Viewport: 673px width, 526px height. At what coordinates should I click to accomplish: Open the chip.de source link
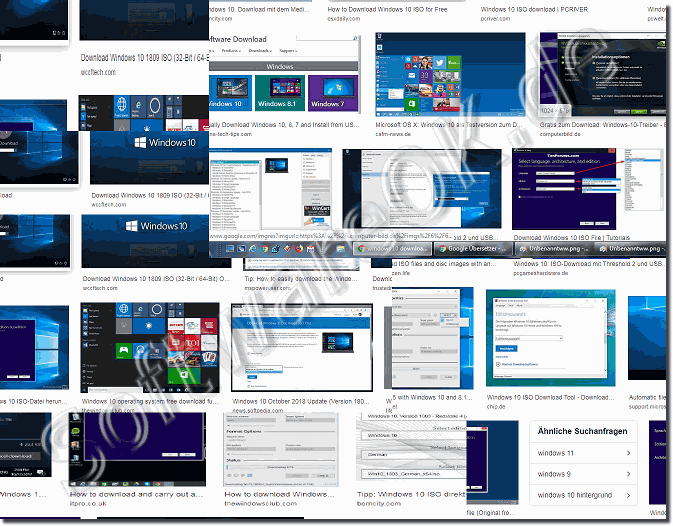point(496,407)
